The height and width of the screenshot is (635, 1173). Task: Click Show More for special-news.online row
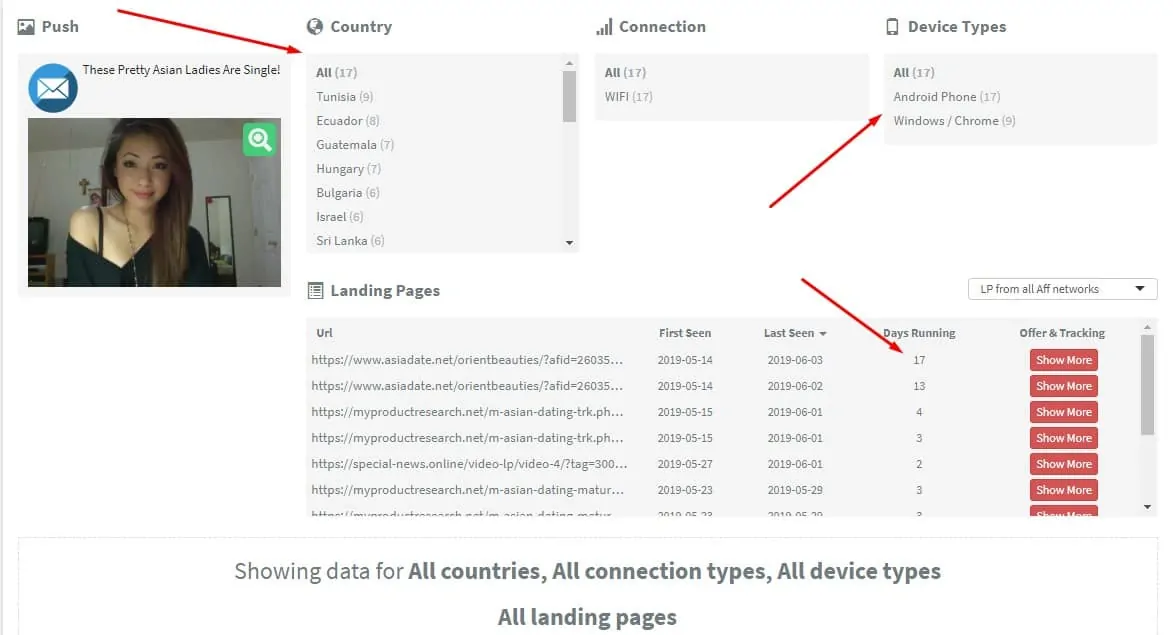(x=1063, y=464)
